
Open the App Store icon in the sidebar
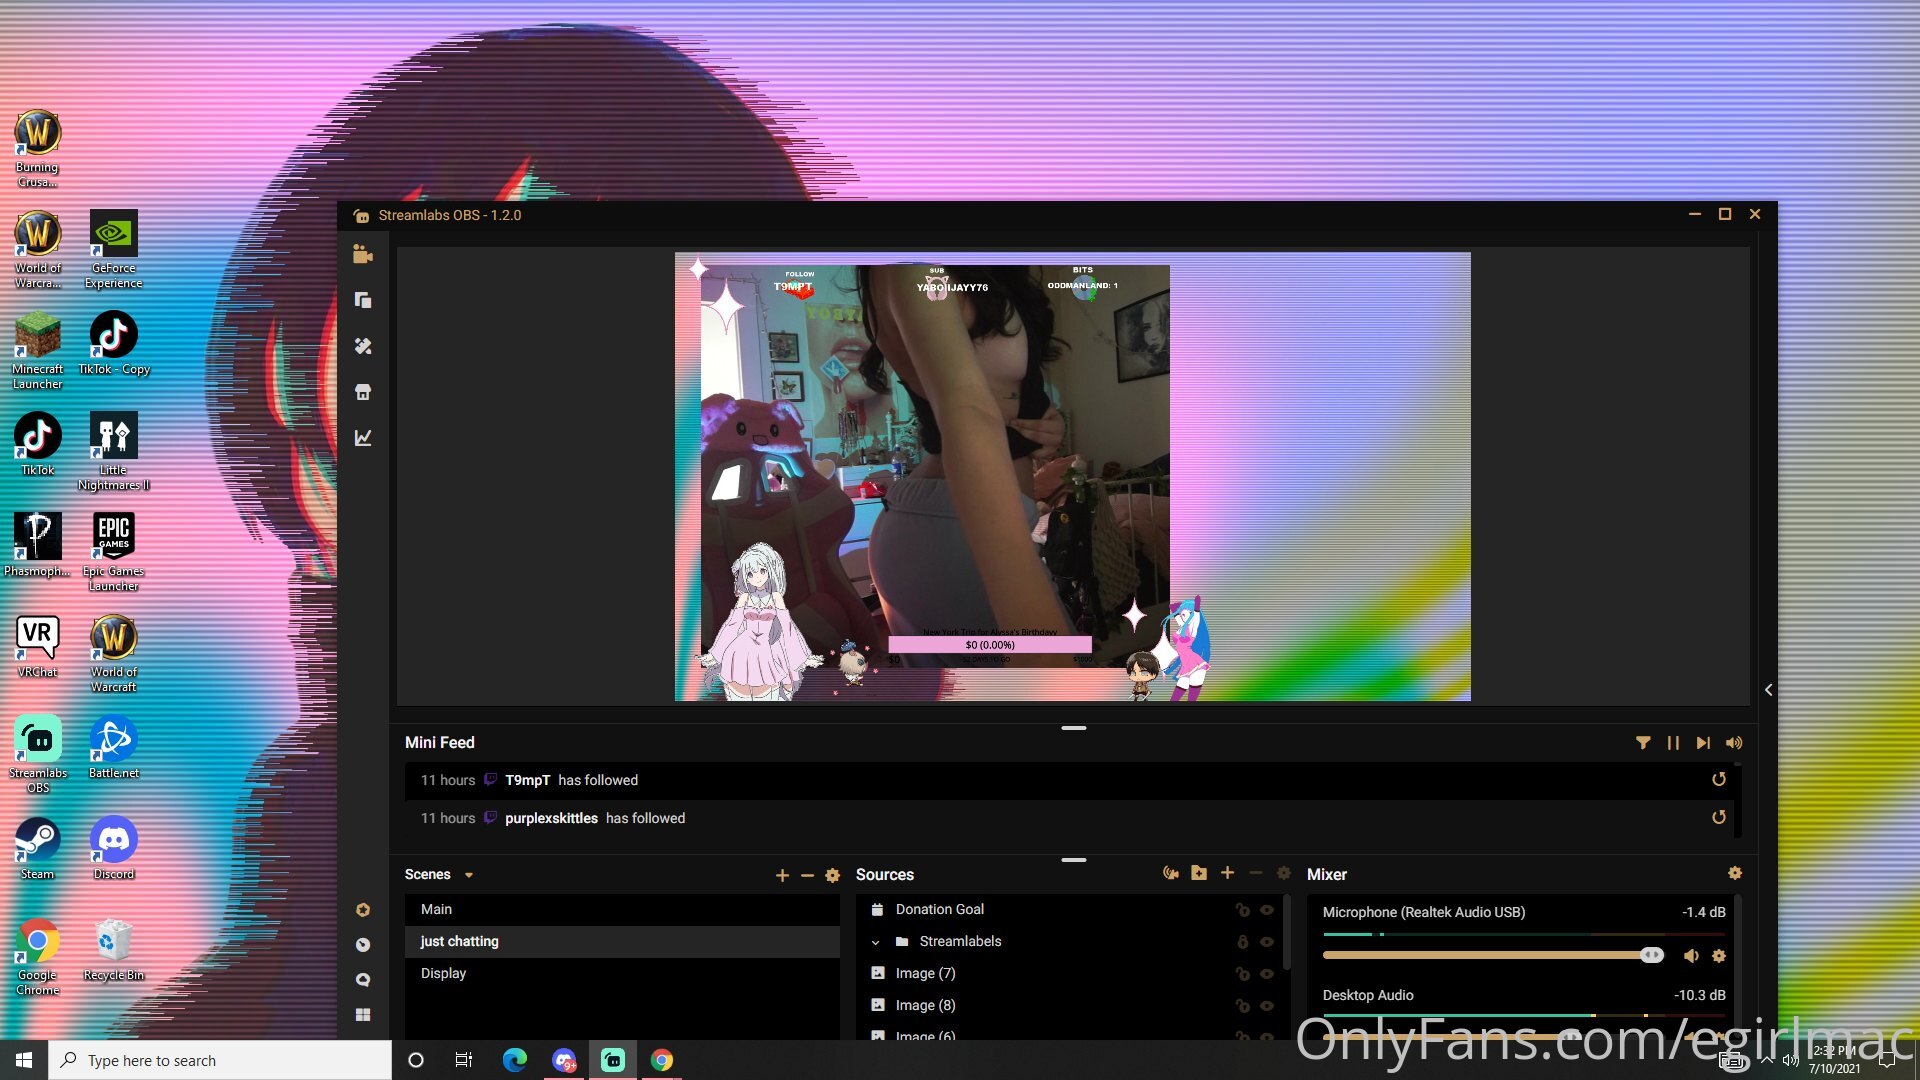[x=363, y=392]
